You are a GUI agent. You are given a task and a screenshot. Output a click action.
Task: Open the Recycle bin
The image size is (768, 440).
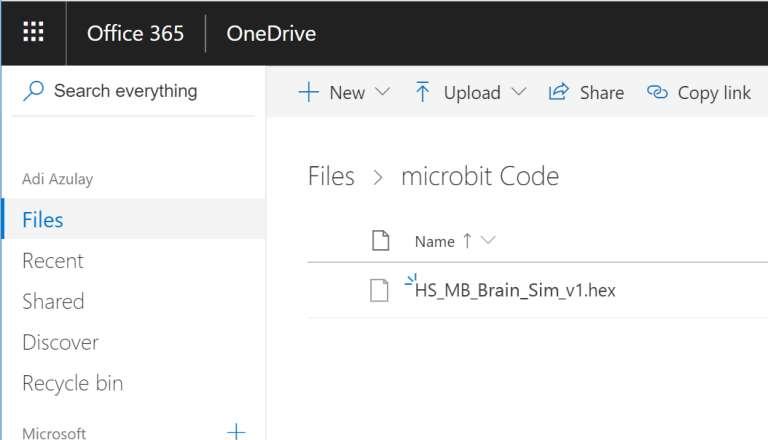point(72,383)
